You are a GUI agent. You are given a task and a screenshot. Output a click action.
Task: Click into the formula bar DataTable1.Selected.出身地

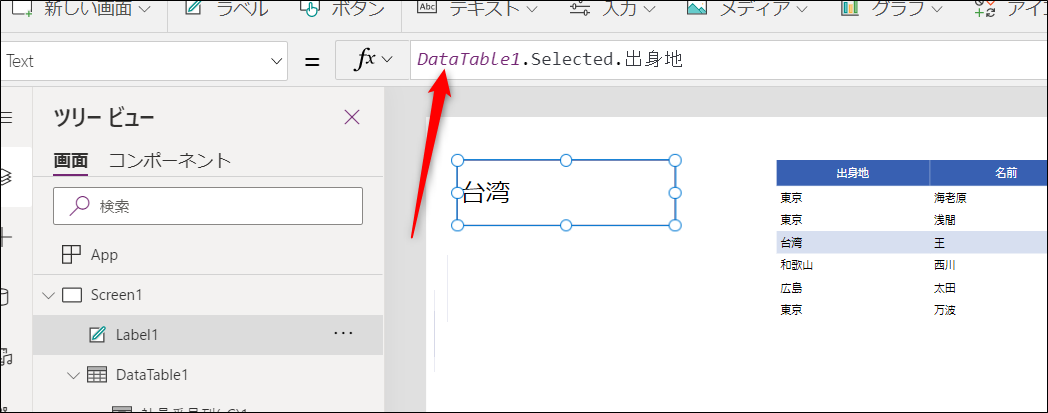[729, 60]
